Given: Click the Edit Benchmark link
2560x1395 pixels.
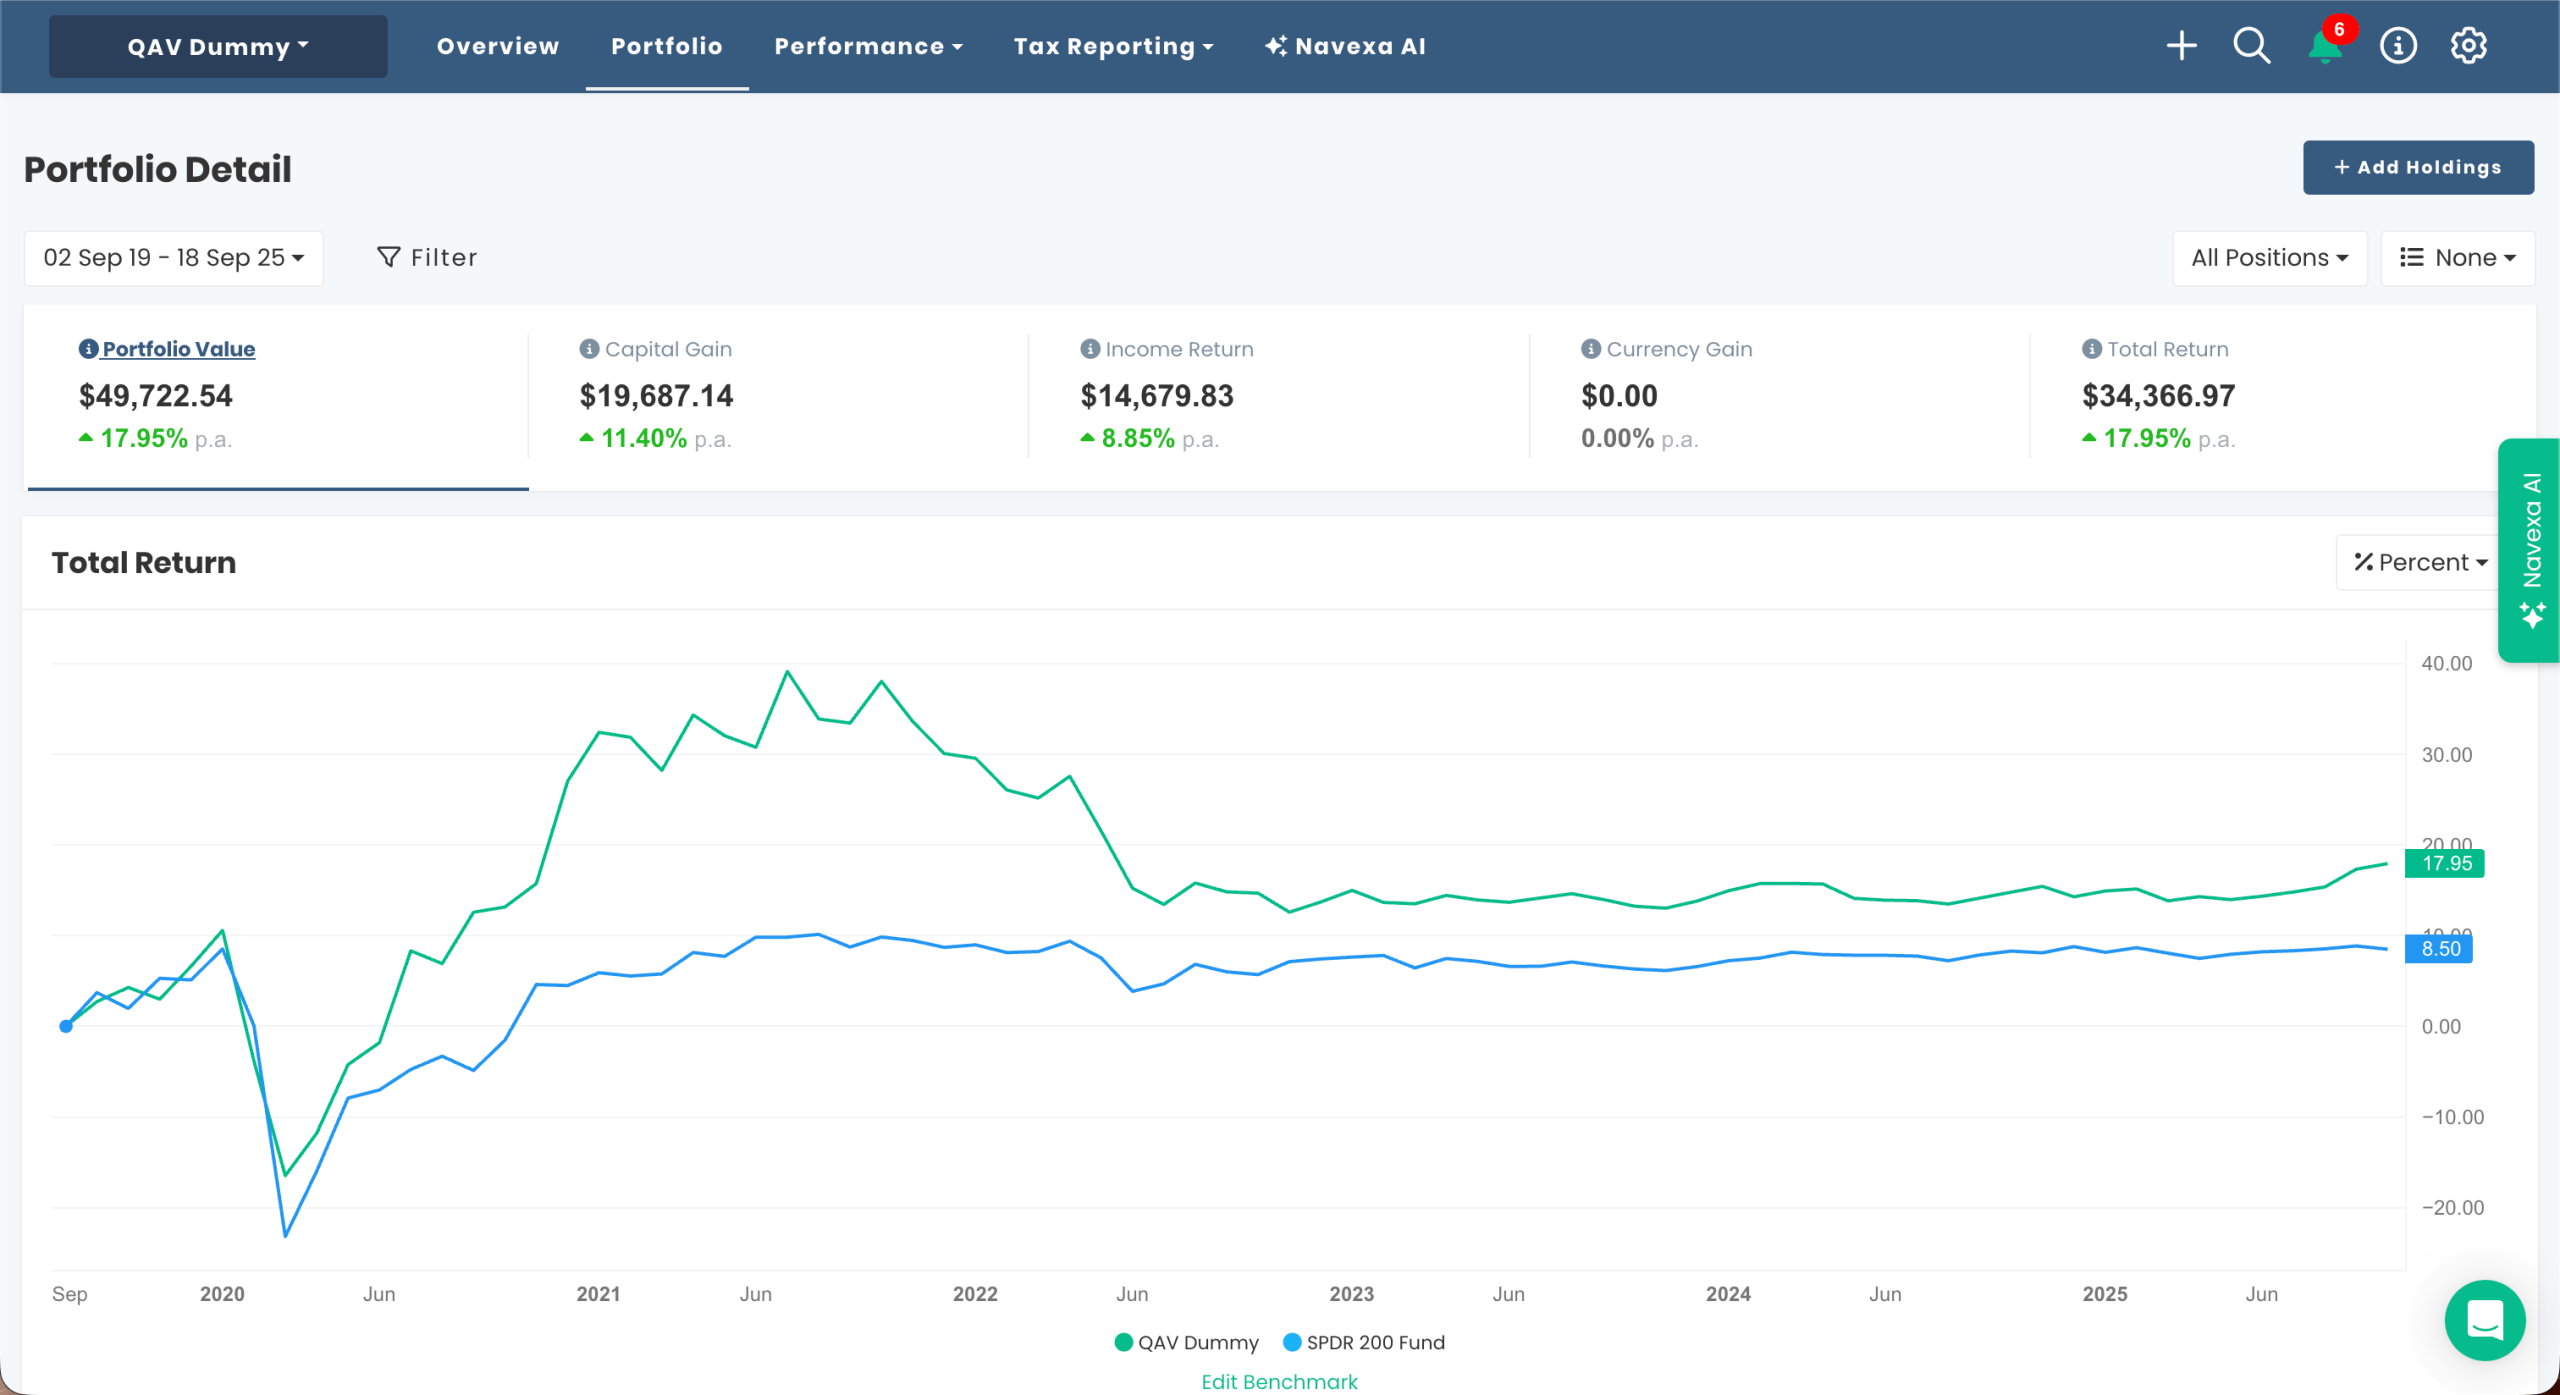Looking at the screenshot, I should coord(1279,1381).
